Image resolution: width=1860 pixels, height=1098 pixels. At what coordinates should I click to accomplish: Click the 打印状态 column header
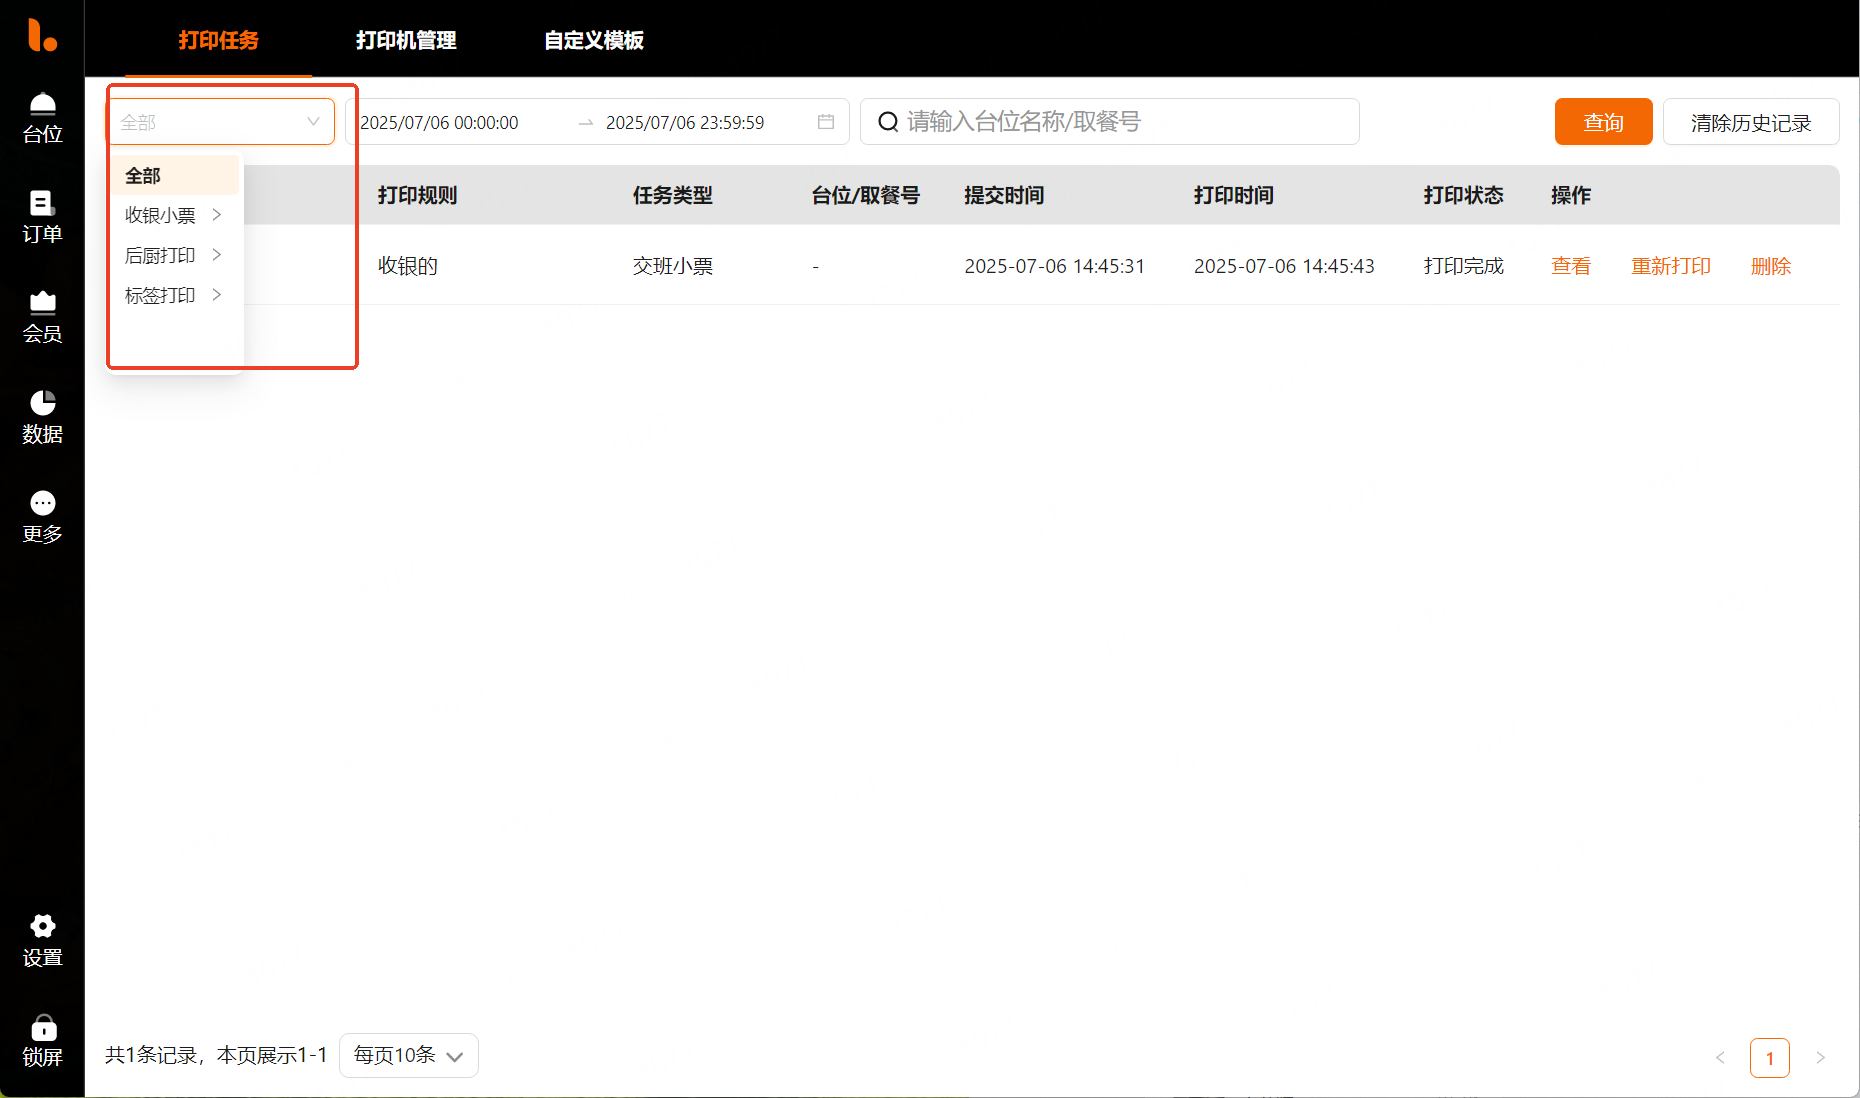click(1464, 195)
